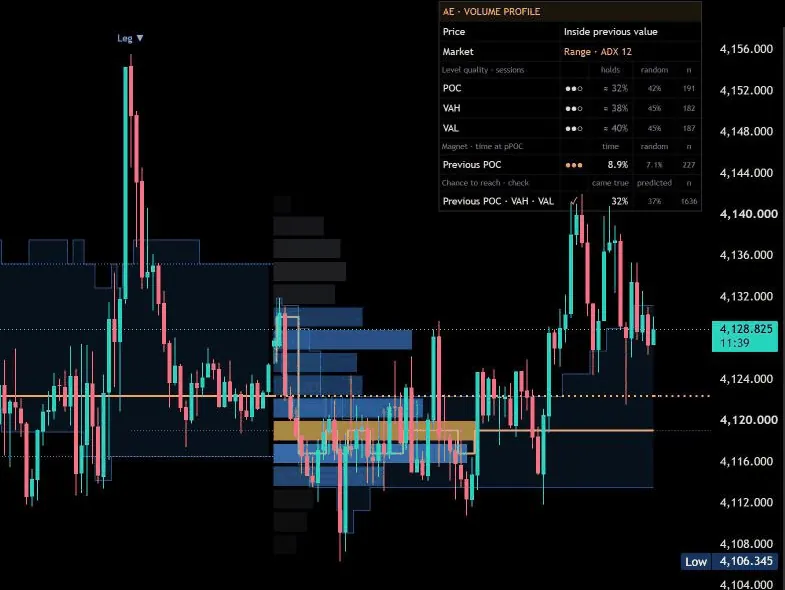Click the '≈ 32%' holds value for POC

point(615,88)
